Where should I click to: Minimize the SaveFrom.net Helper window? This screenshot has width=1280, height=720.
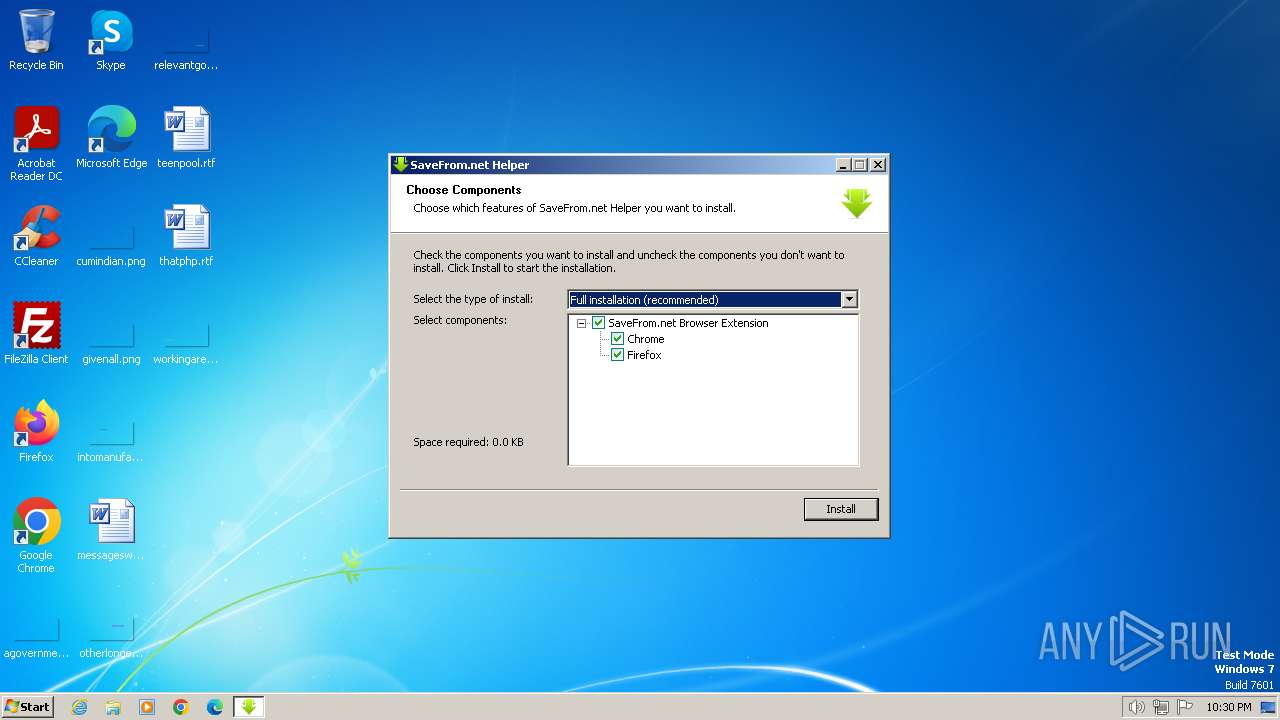click(x=843, y=165)
